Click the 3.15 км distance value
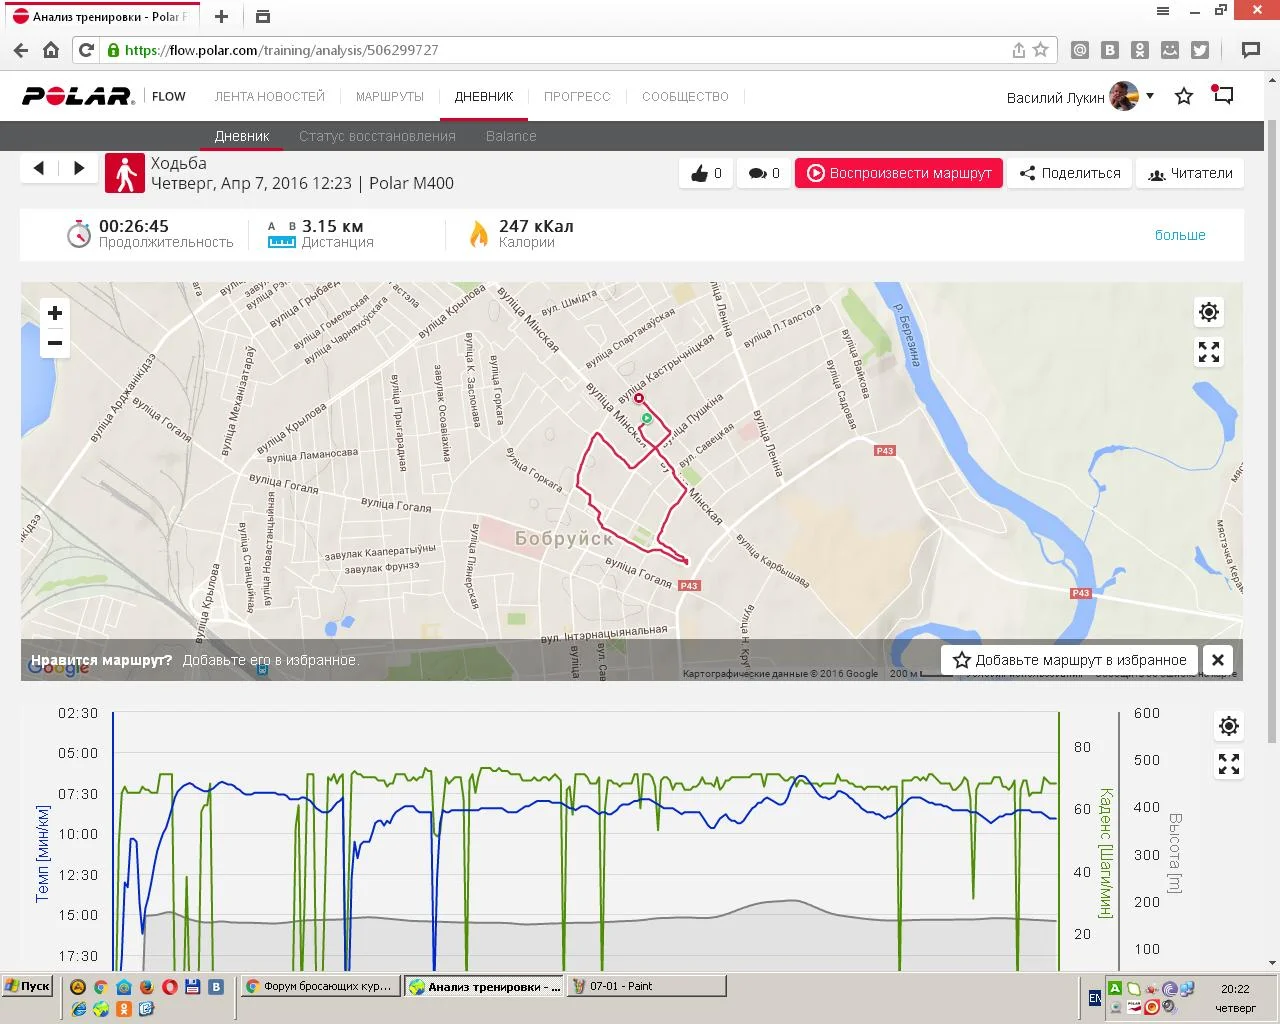This screenshot has width=1280, height=1024. pyautogui.click(x=332, y=226)
